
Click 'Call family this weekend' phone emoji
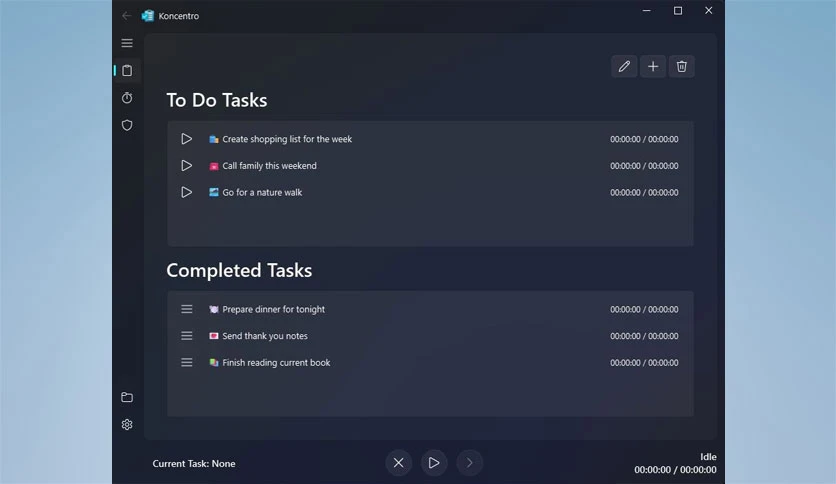click(214, 166)
